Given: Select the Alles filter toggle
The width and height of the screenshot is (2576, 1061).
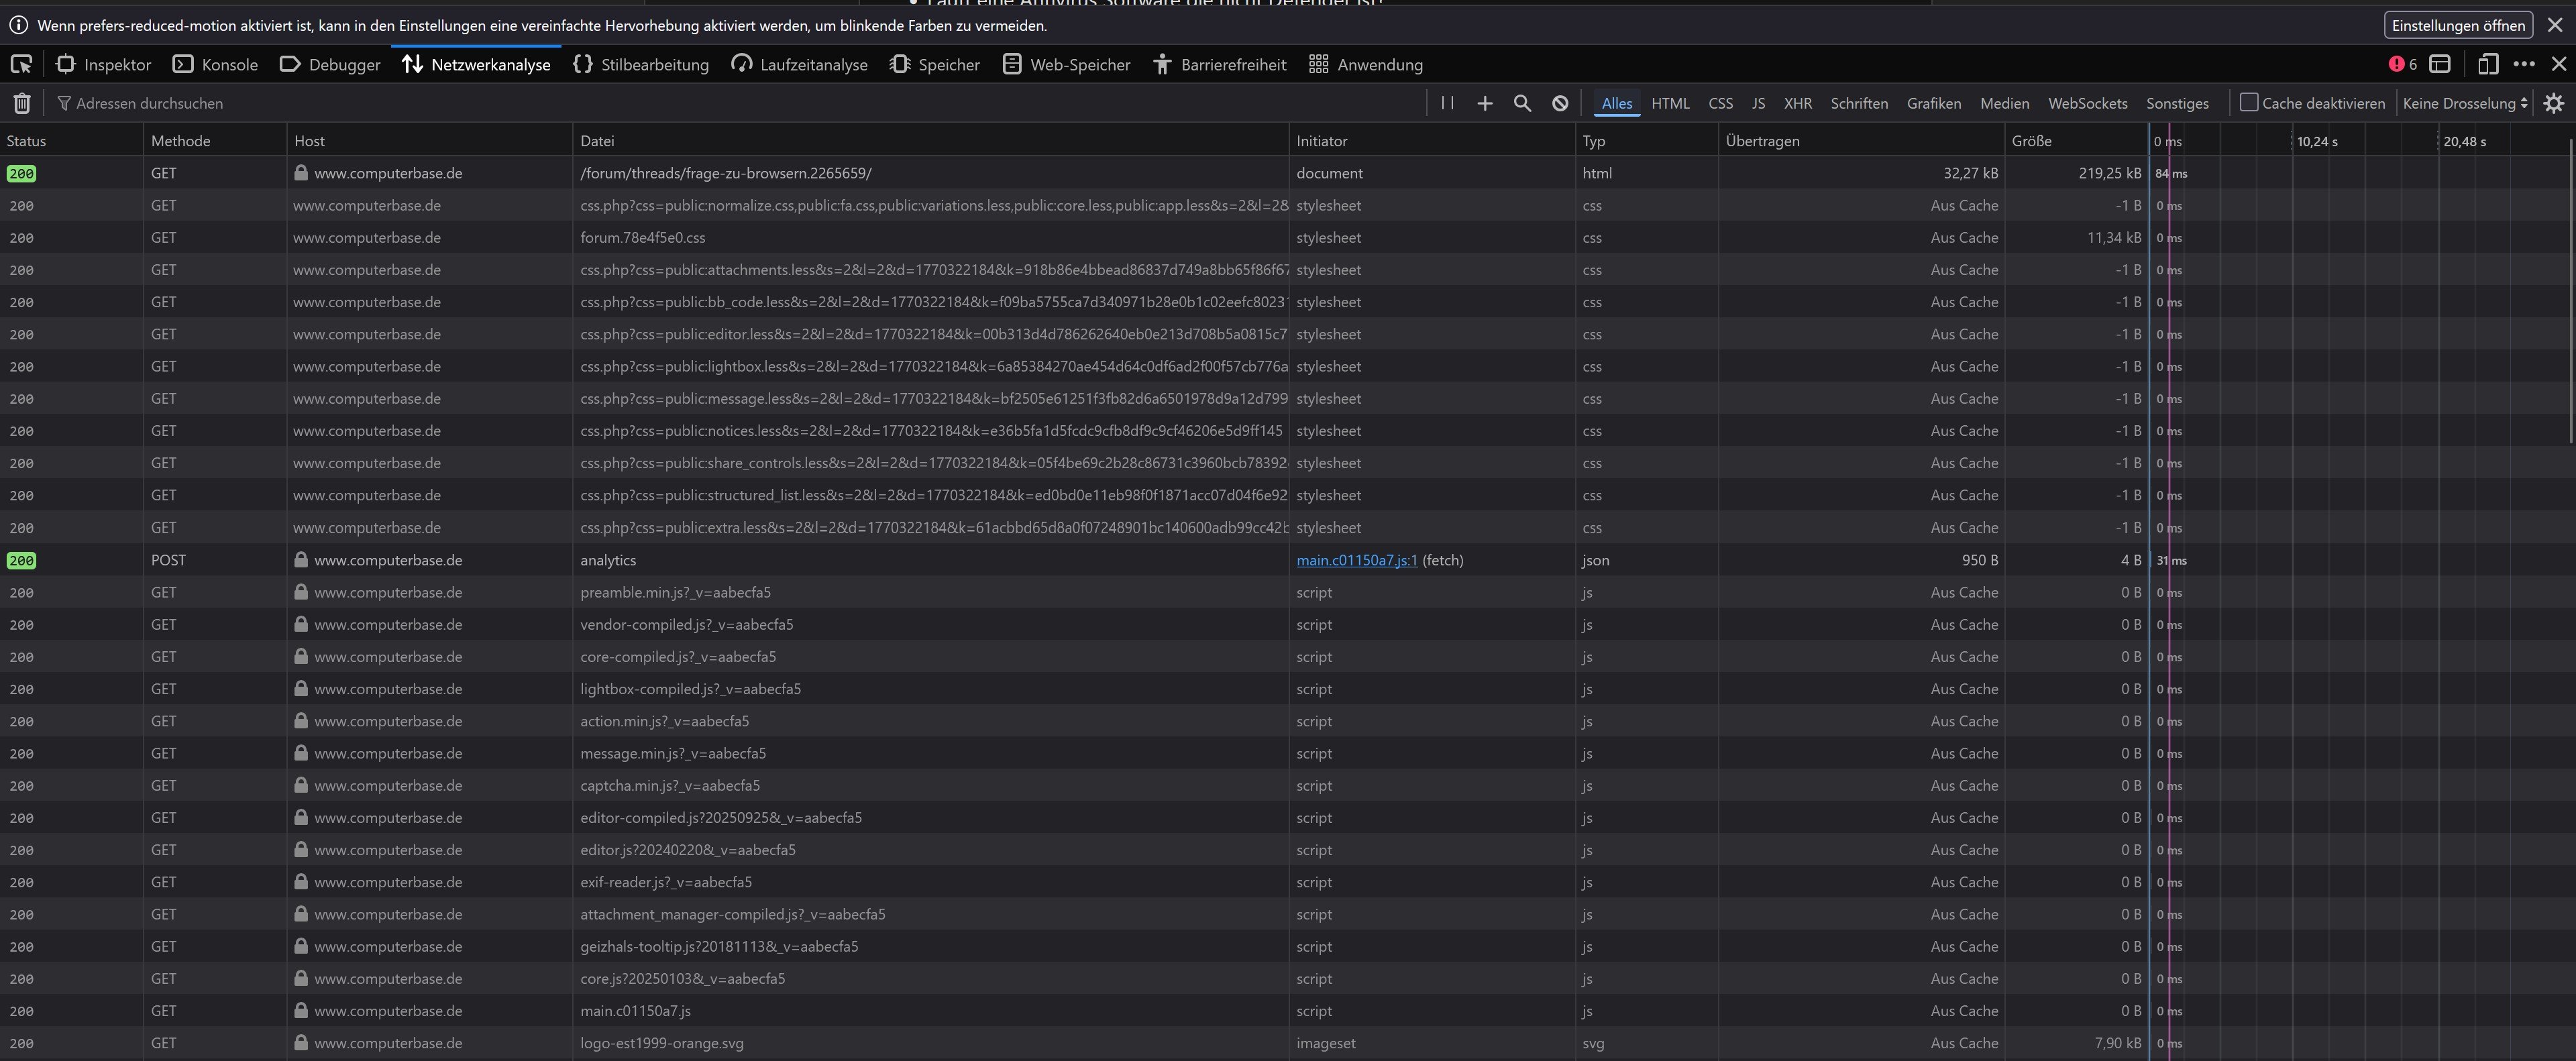Looking at the screenshot, I should [x=1616, y=103].
